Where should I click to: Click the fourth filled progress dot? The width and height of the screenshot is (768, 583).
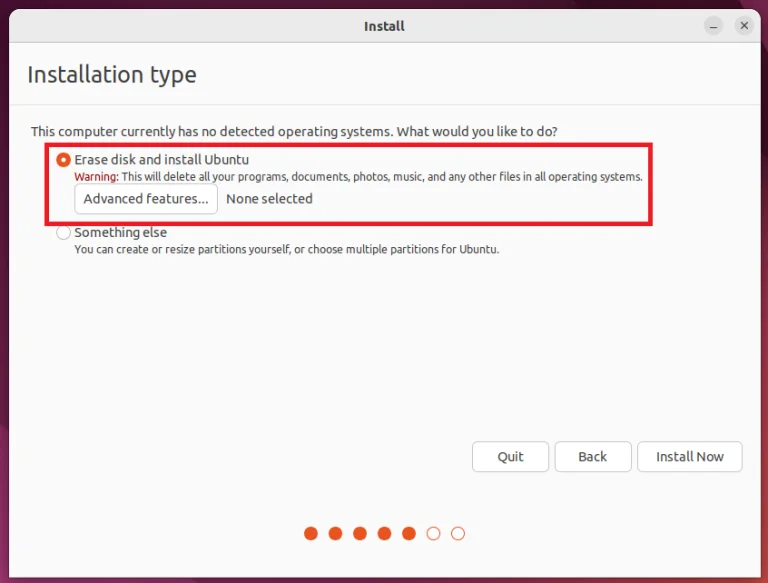coord(385,534)
